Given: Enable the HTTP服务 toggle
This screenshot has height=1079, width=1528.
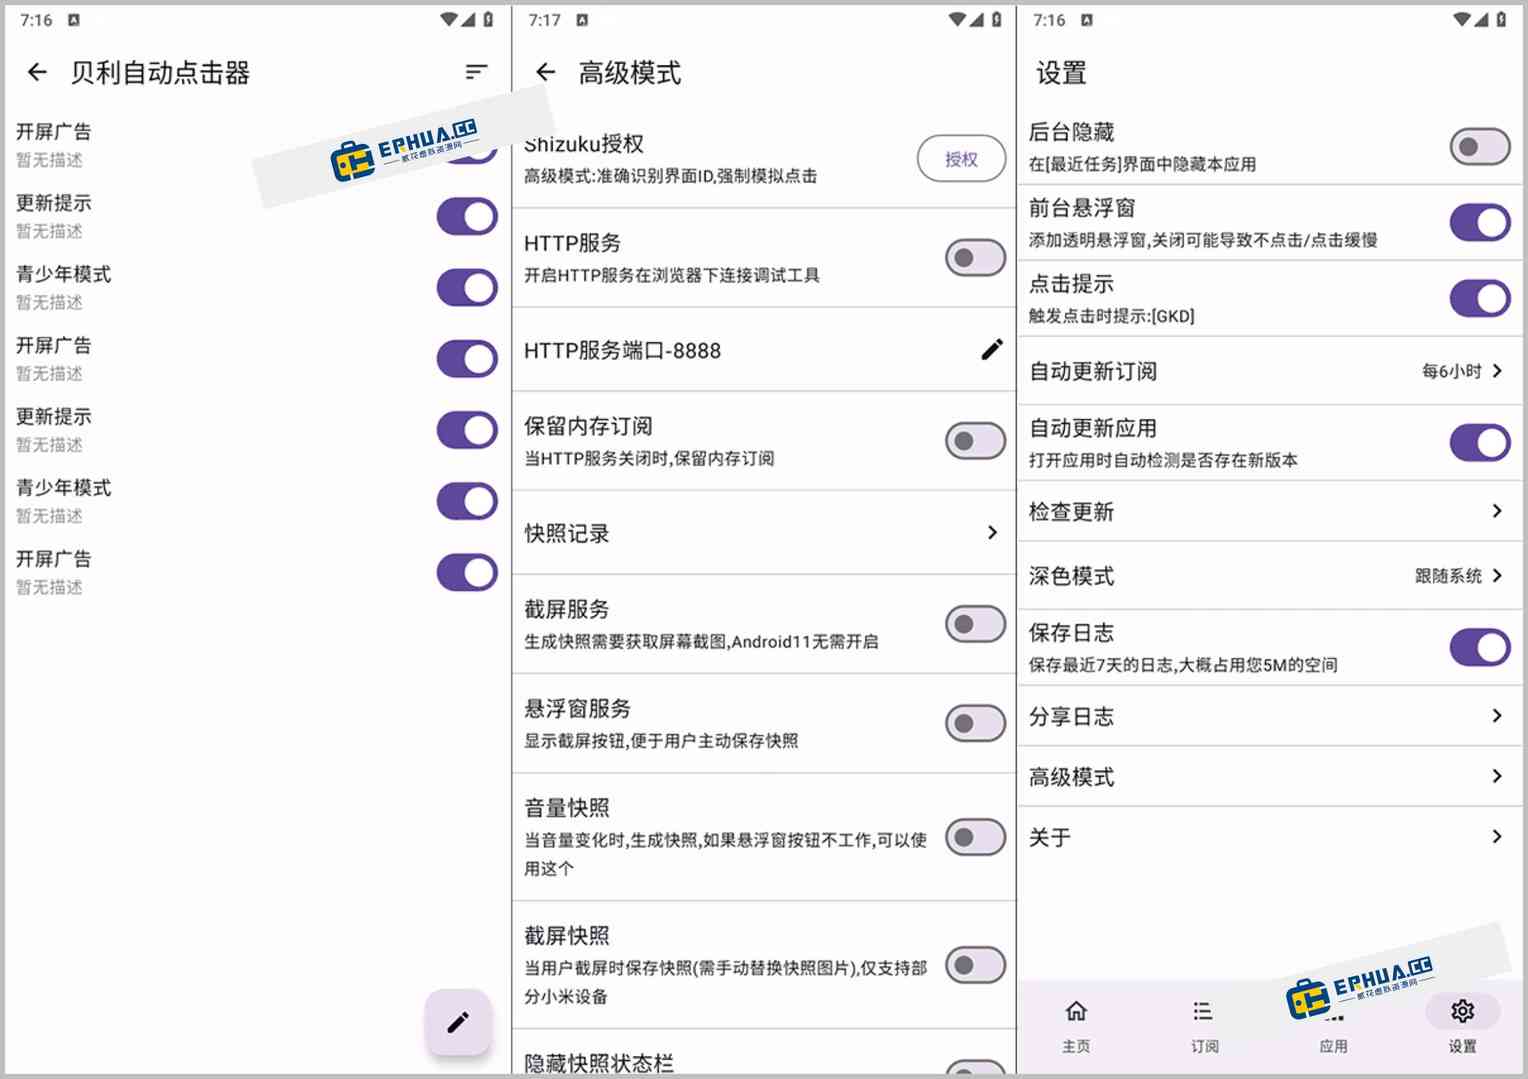Looking at the screenshot, I should click(974, 257).
